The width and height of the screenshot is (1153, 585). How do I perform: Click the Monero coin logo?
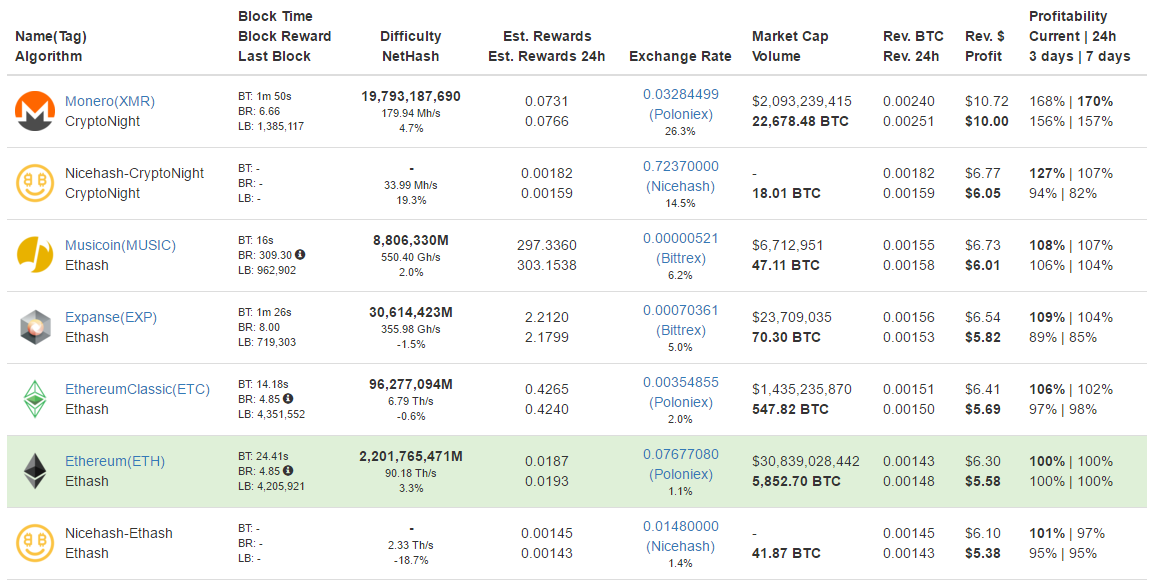pyautogui.click(x=35, y=111)
